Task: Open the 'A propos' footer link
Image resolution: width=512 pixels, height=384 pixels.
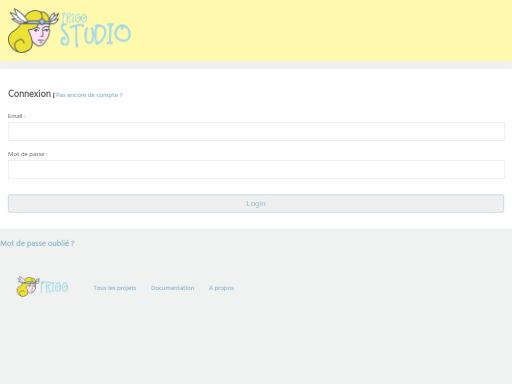Action: tap(221, 288)
